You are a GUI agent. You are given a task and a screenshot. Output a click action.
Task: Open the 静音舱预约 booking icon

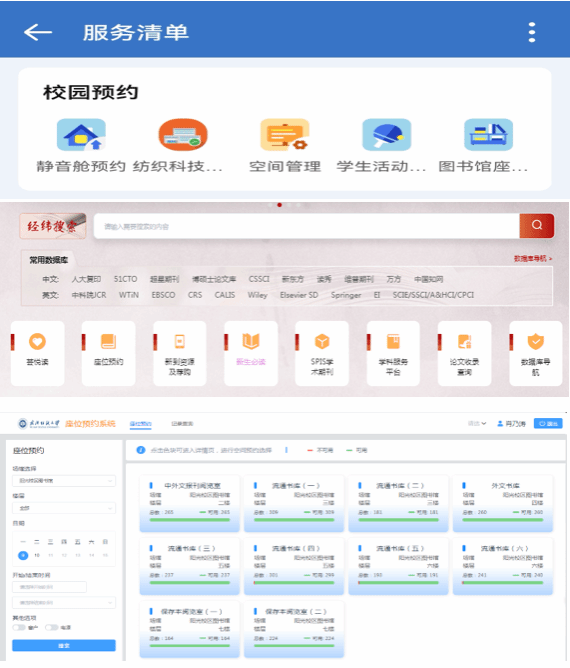(x=81, y=135)
